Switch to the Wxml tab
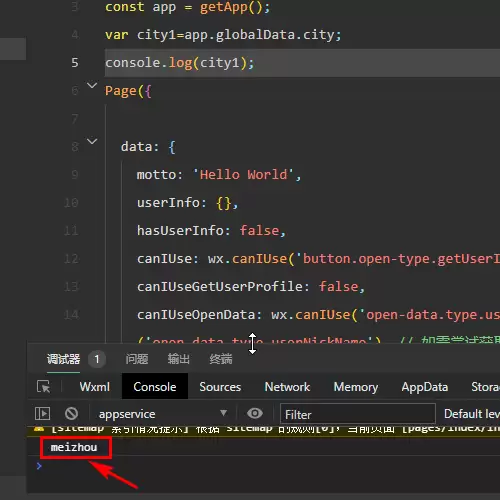 [x=95, y=387]
